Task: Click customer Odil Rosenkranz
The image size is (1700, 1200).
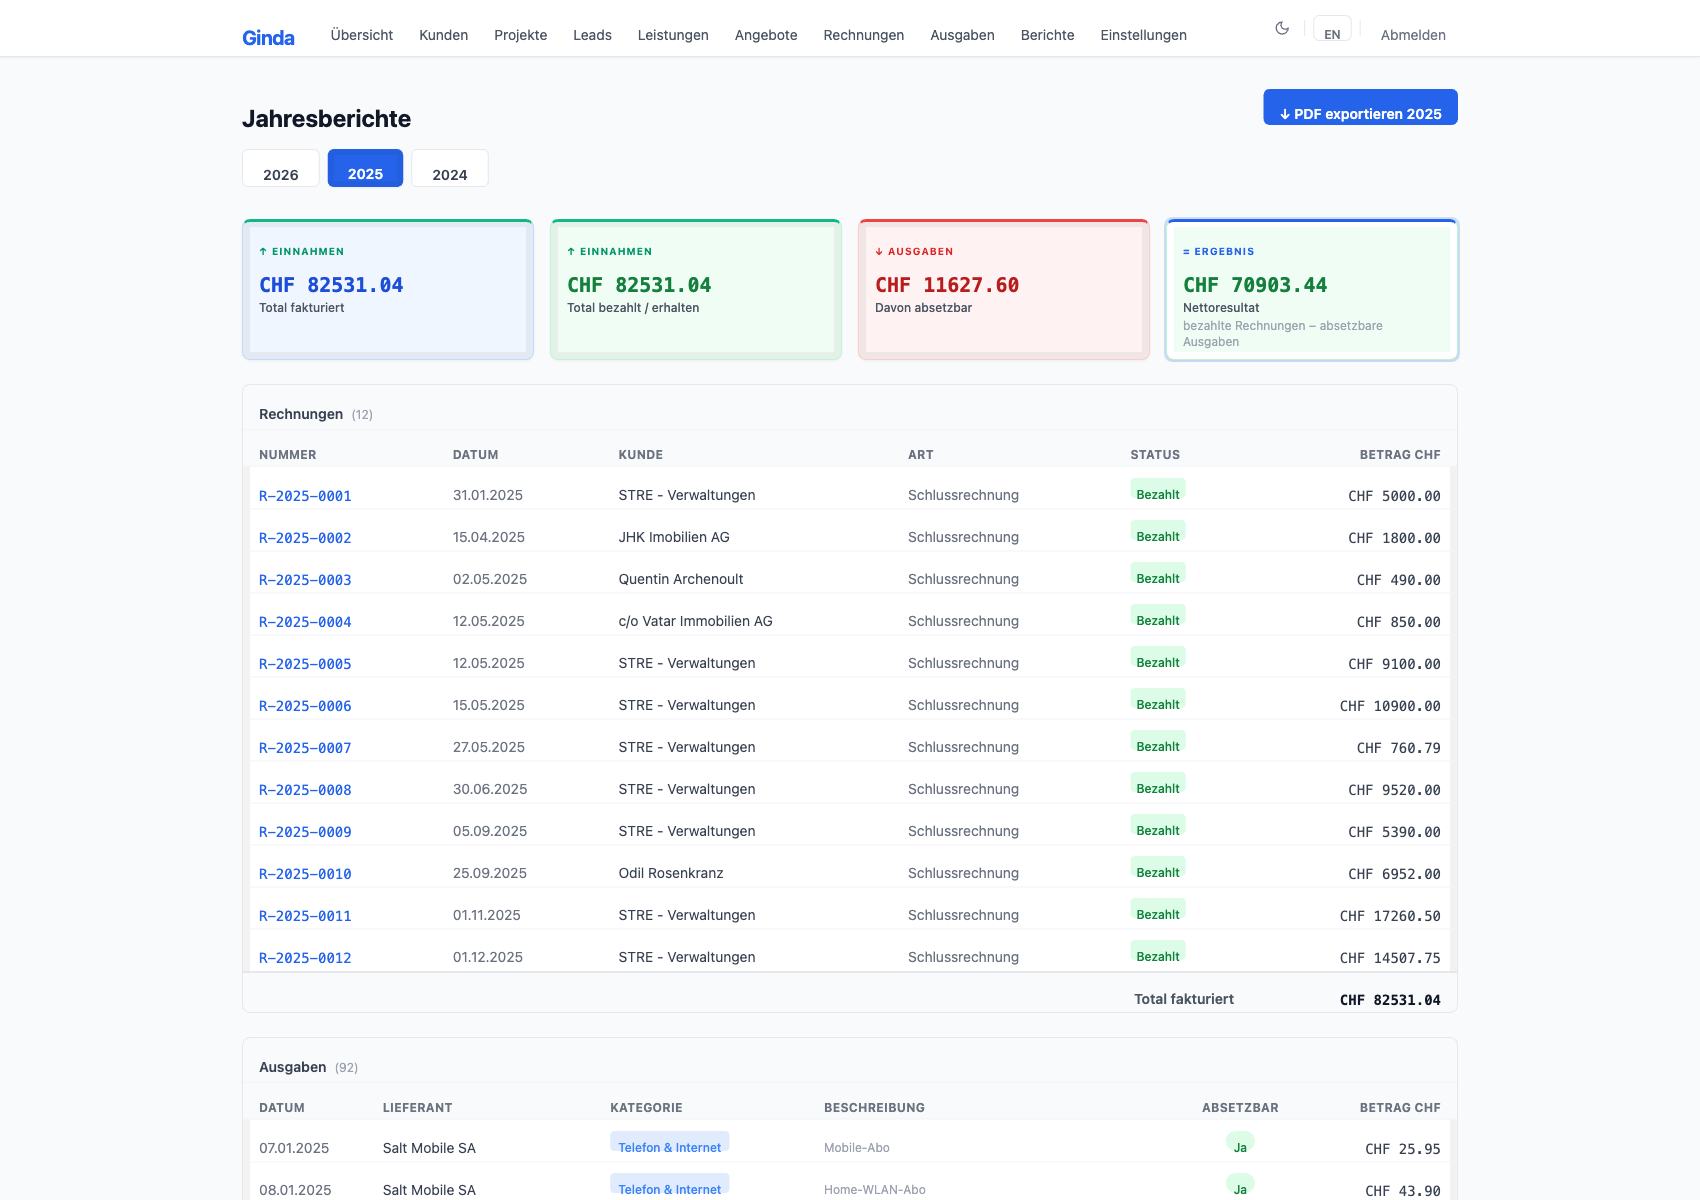Action: coord(671,873)
